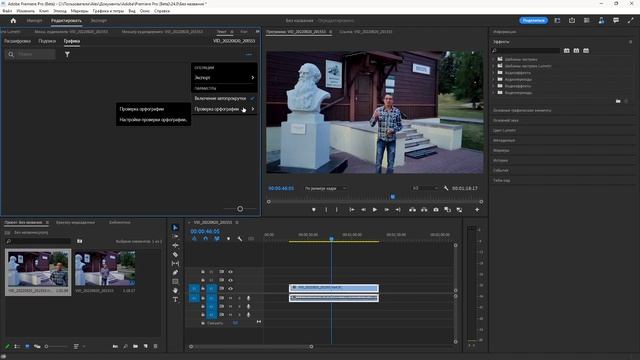Open the Workspaces icon in top bar
The width and height of the screenshot is (640, 360).
[557, 20]
